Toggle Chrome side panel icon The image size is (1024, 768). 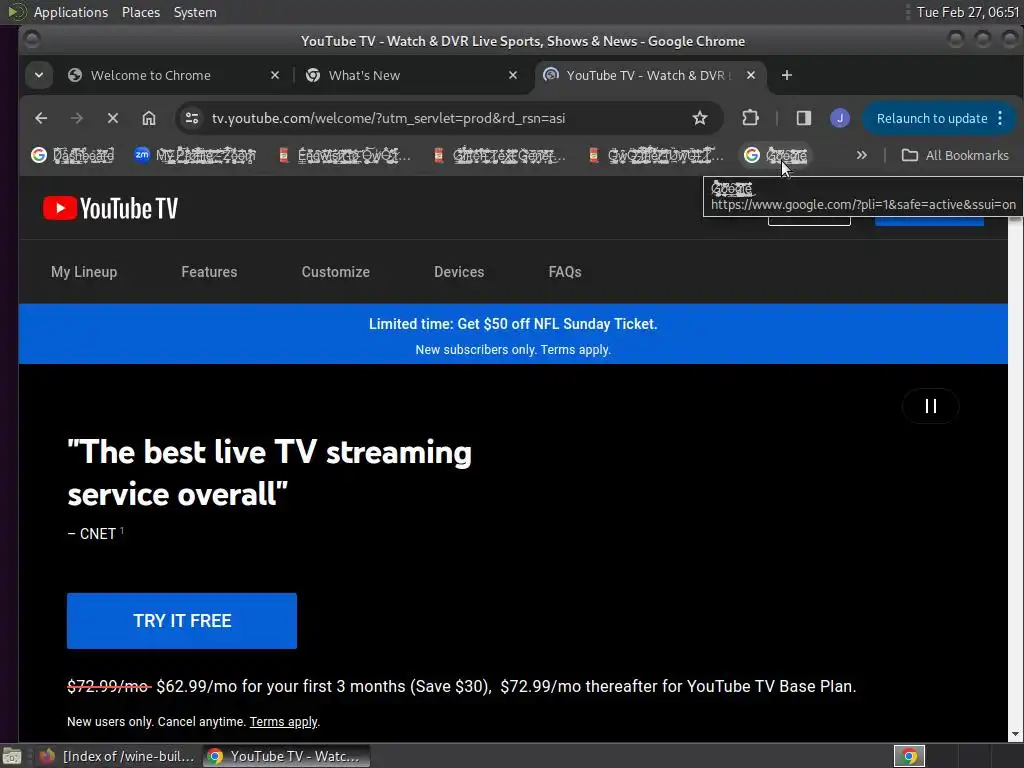pos(804,118)
